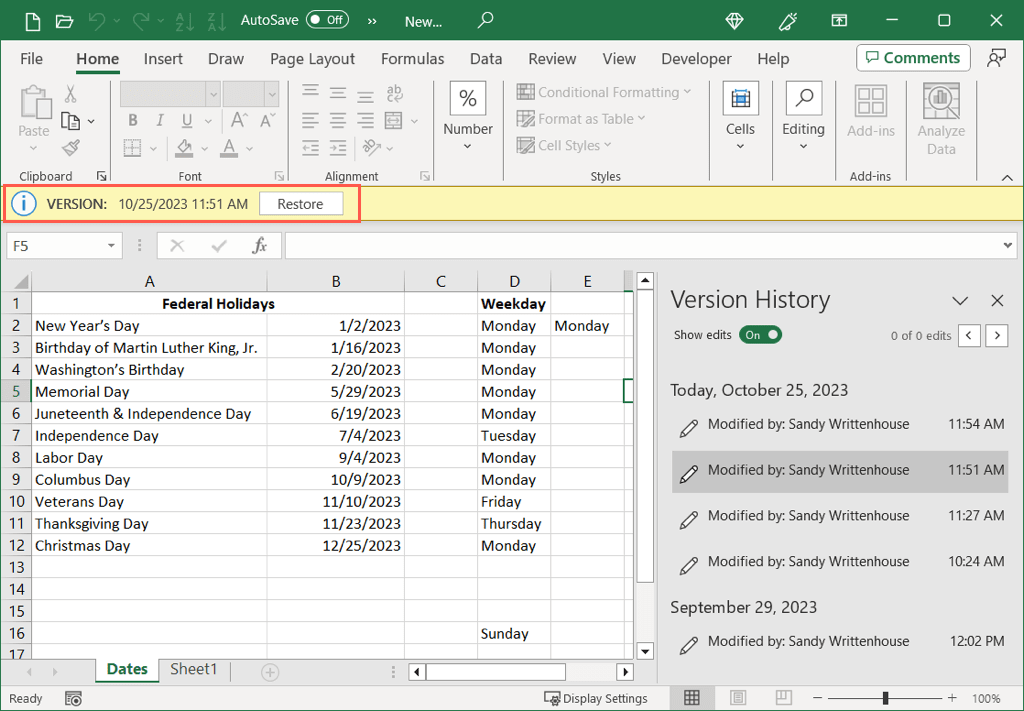Open the Editing search icon
This screenshot has height=711, width=1024.
point(803,99)
